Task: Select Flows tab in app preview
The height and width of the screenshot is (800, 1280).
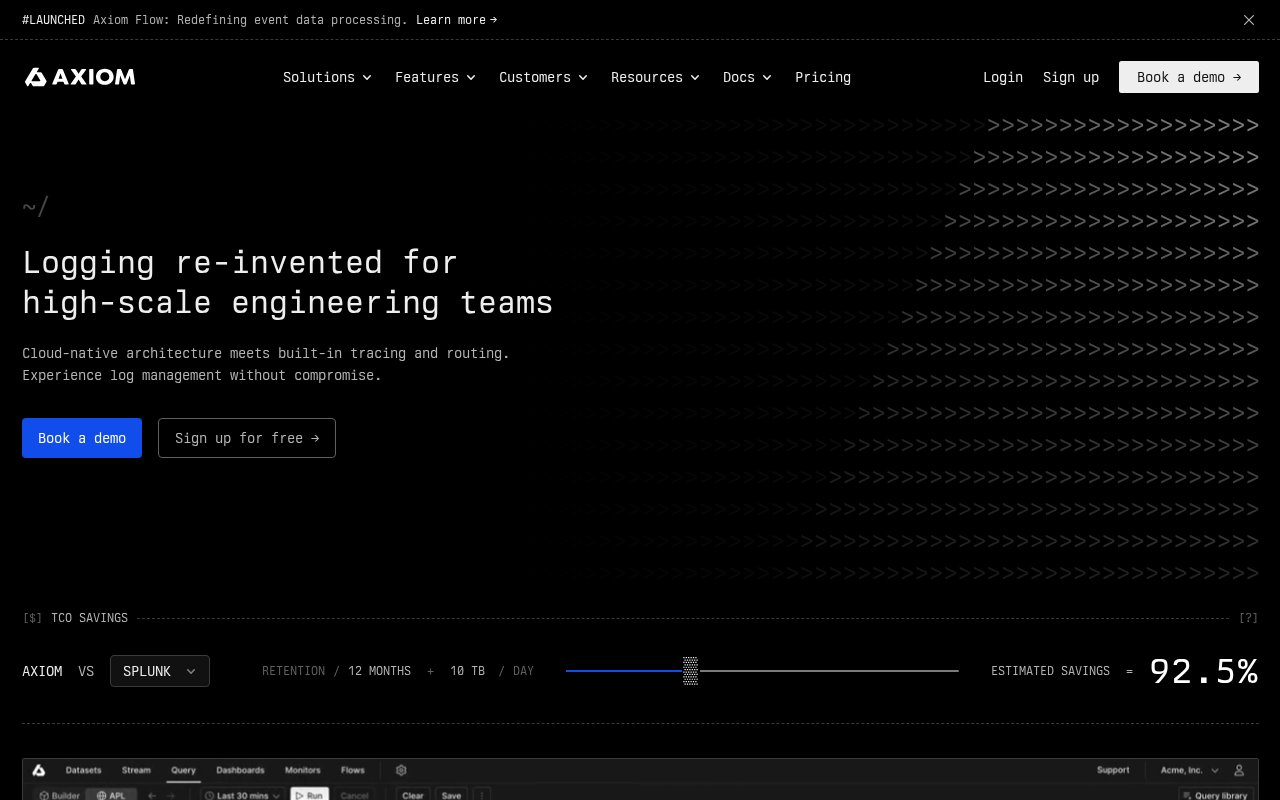Action: click(x=353, y=770)
